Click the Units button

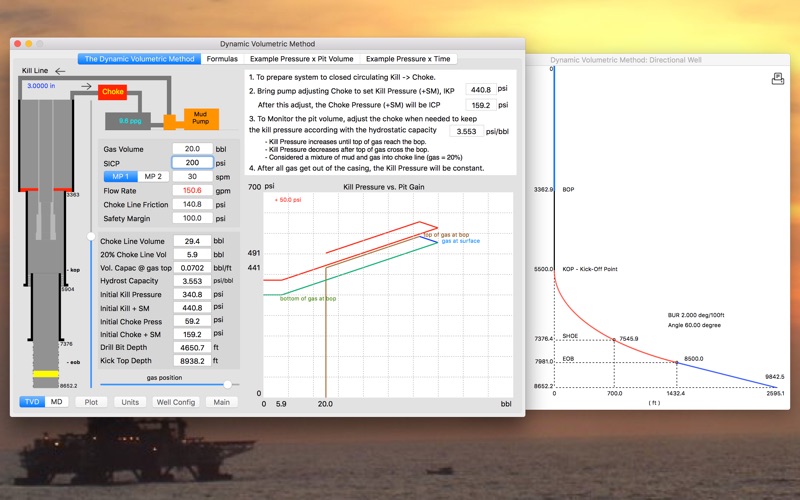pyautogui.click(x=130, y=402)
